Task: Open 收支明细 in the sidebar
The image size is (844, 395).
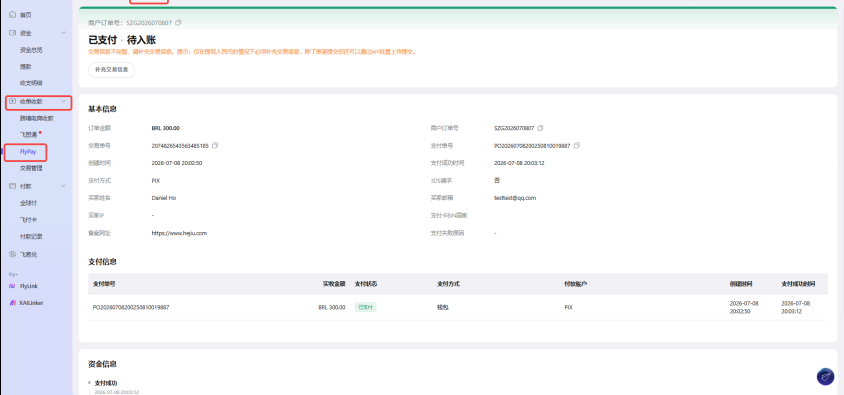Action: (x=31, y=83)
